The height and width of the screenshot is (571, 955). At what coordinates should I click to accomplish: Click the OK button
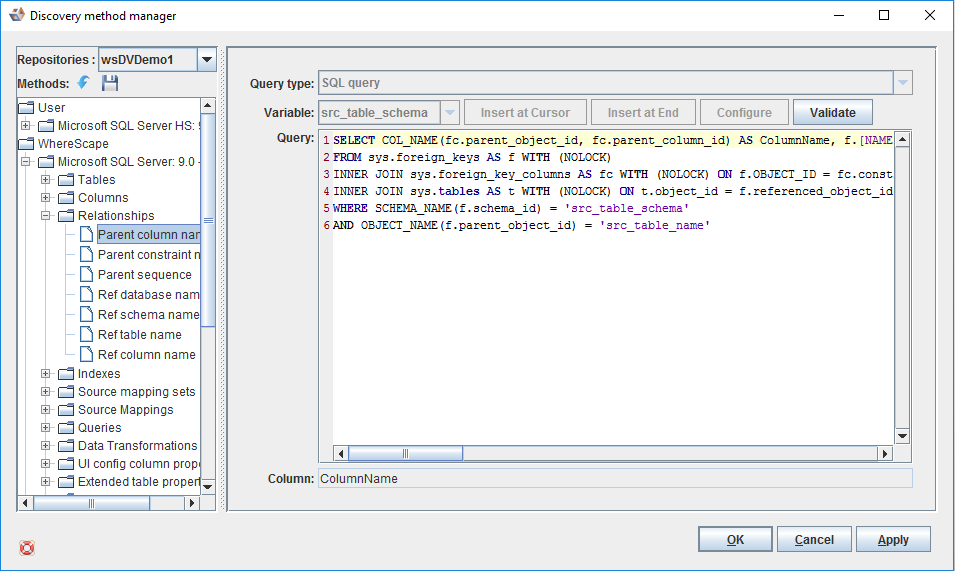pos(735,539)
